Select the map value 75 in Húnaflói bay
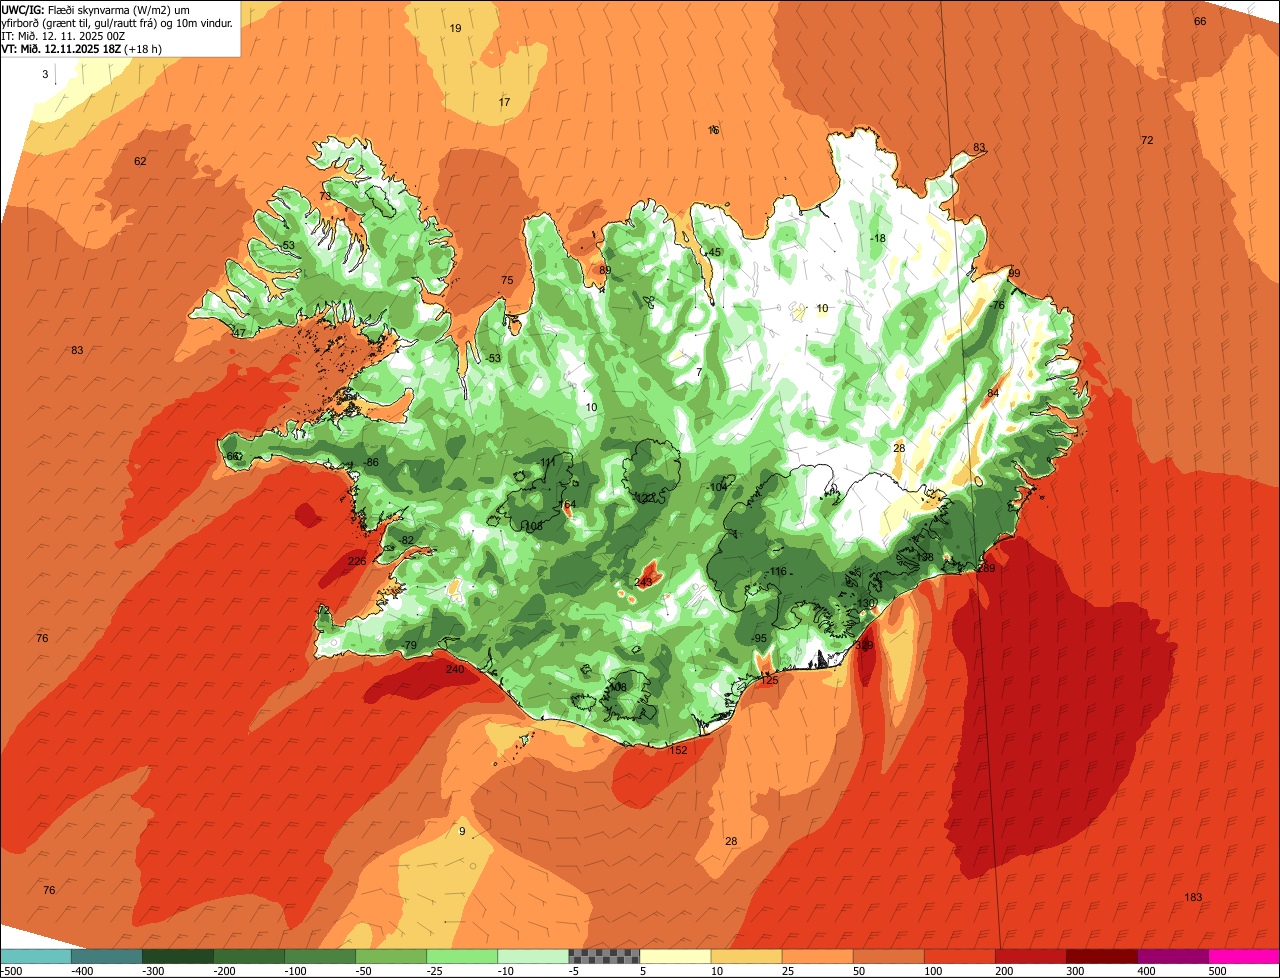This screenshot has width=1280, height=978. pos(507,280)
